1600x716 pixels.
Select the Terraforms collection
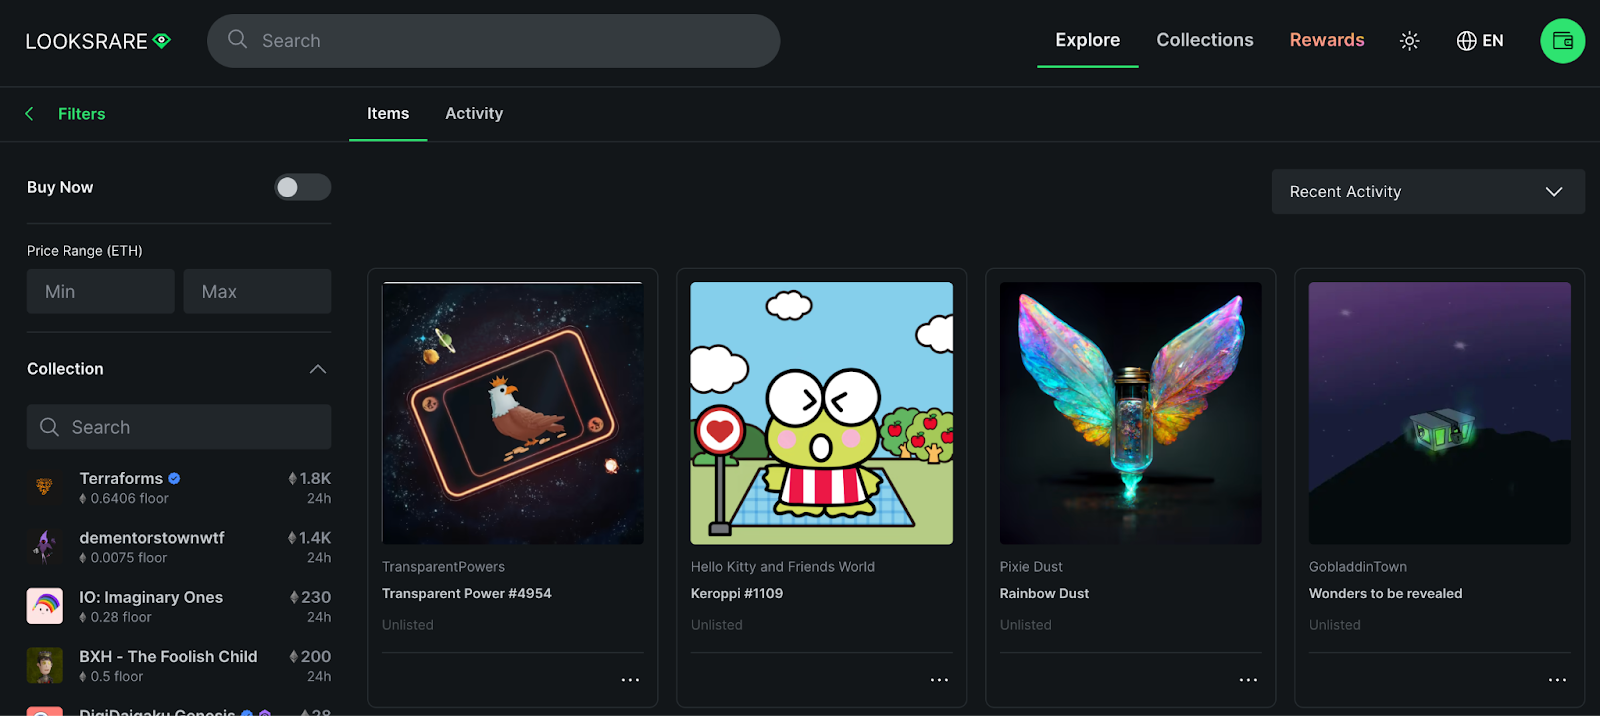coord(179,488)
